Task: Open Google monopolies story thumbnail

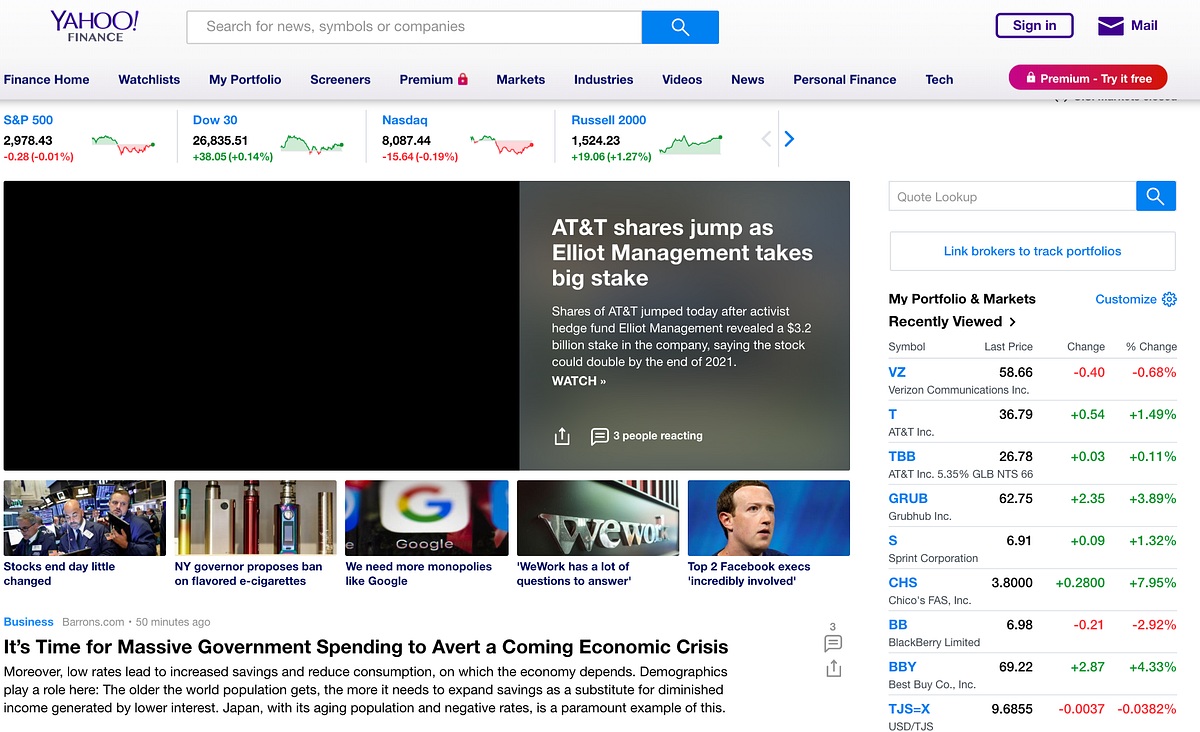Action: point(427,518)
